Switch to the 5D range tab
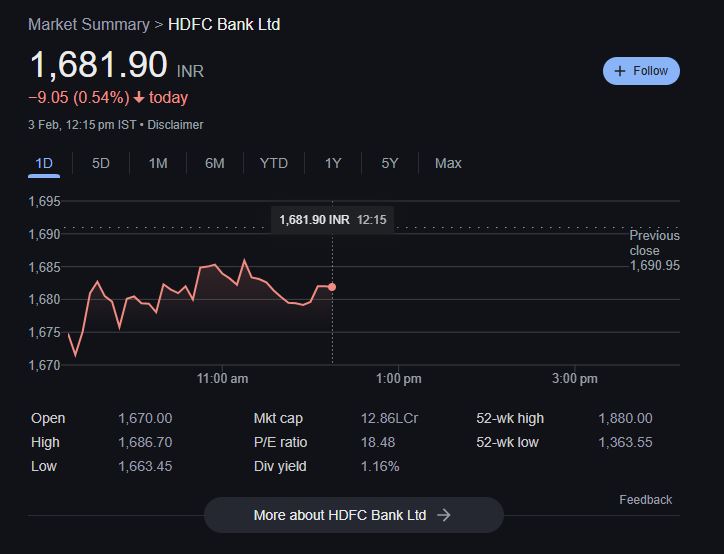The height and width of the screenshot is (554, 724). (101, 163)
